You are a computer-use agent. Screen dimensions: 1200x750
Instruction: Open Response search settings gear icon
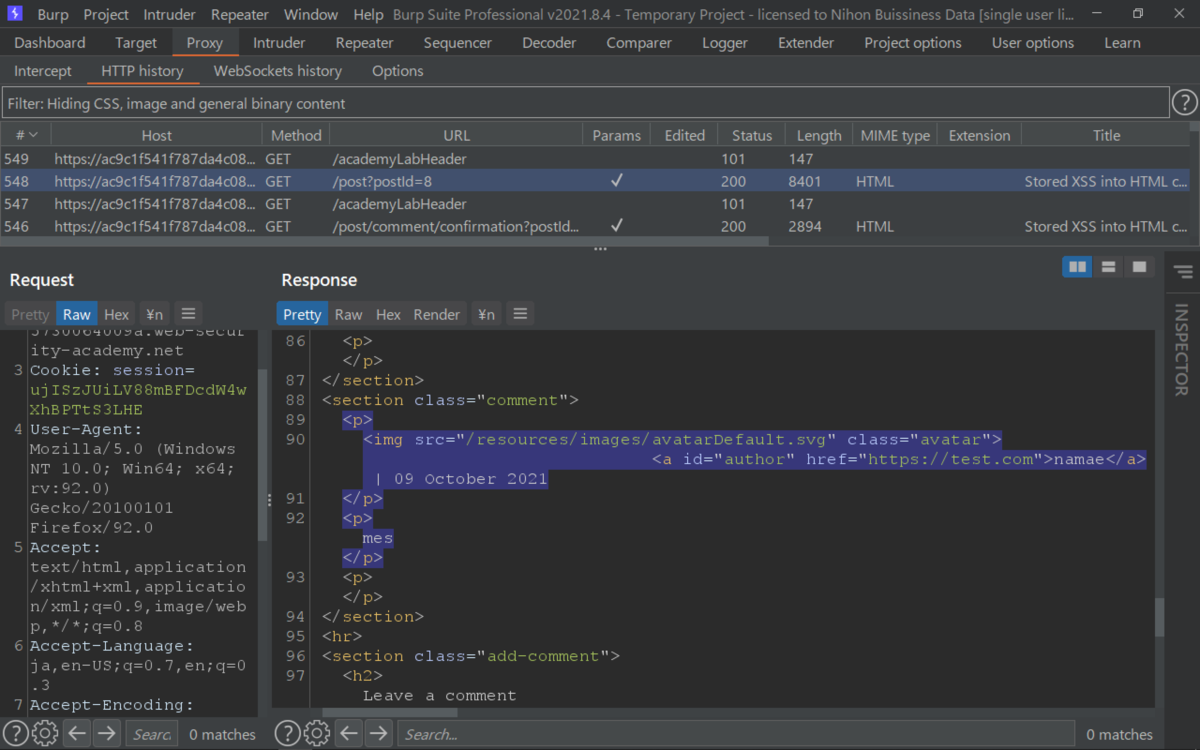[317, 733]
